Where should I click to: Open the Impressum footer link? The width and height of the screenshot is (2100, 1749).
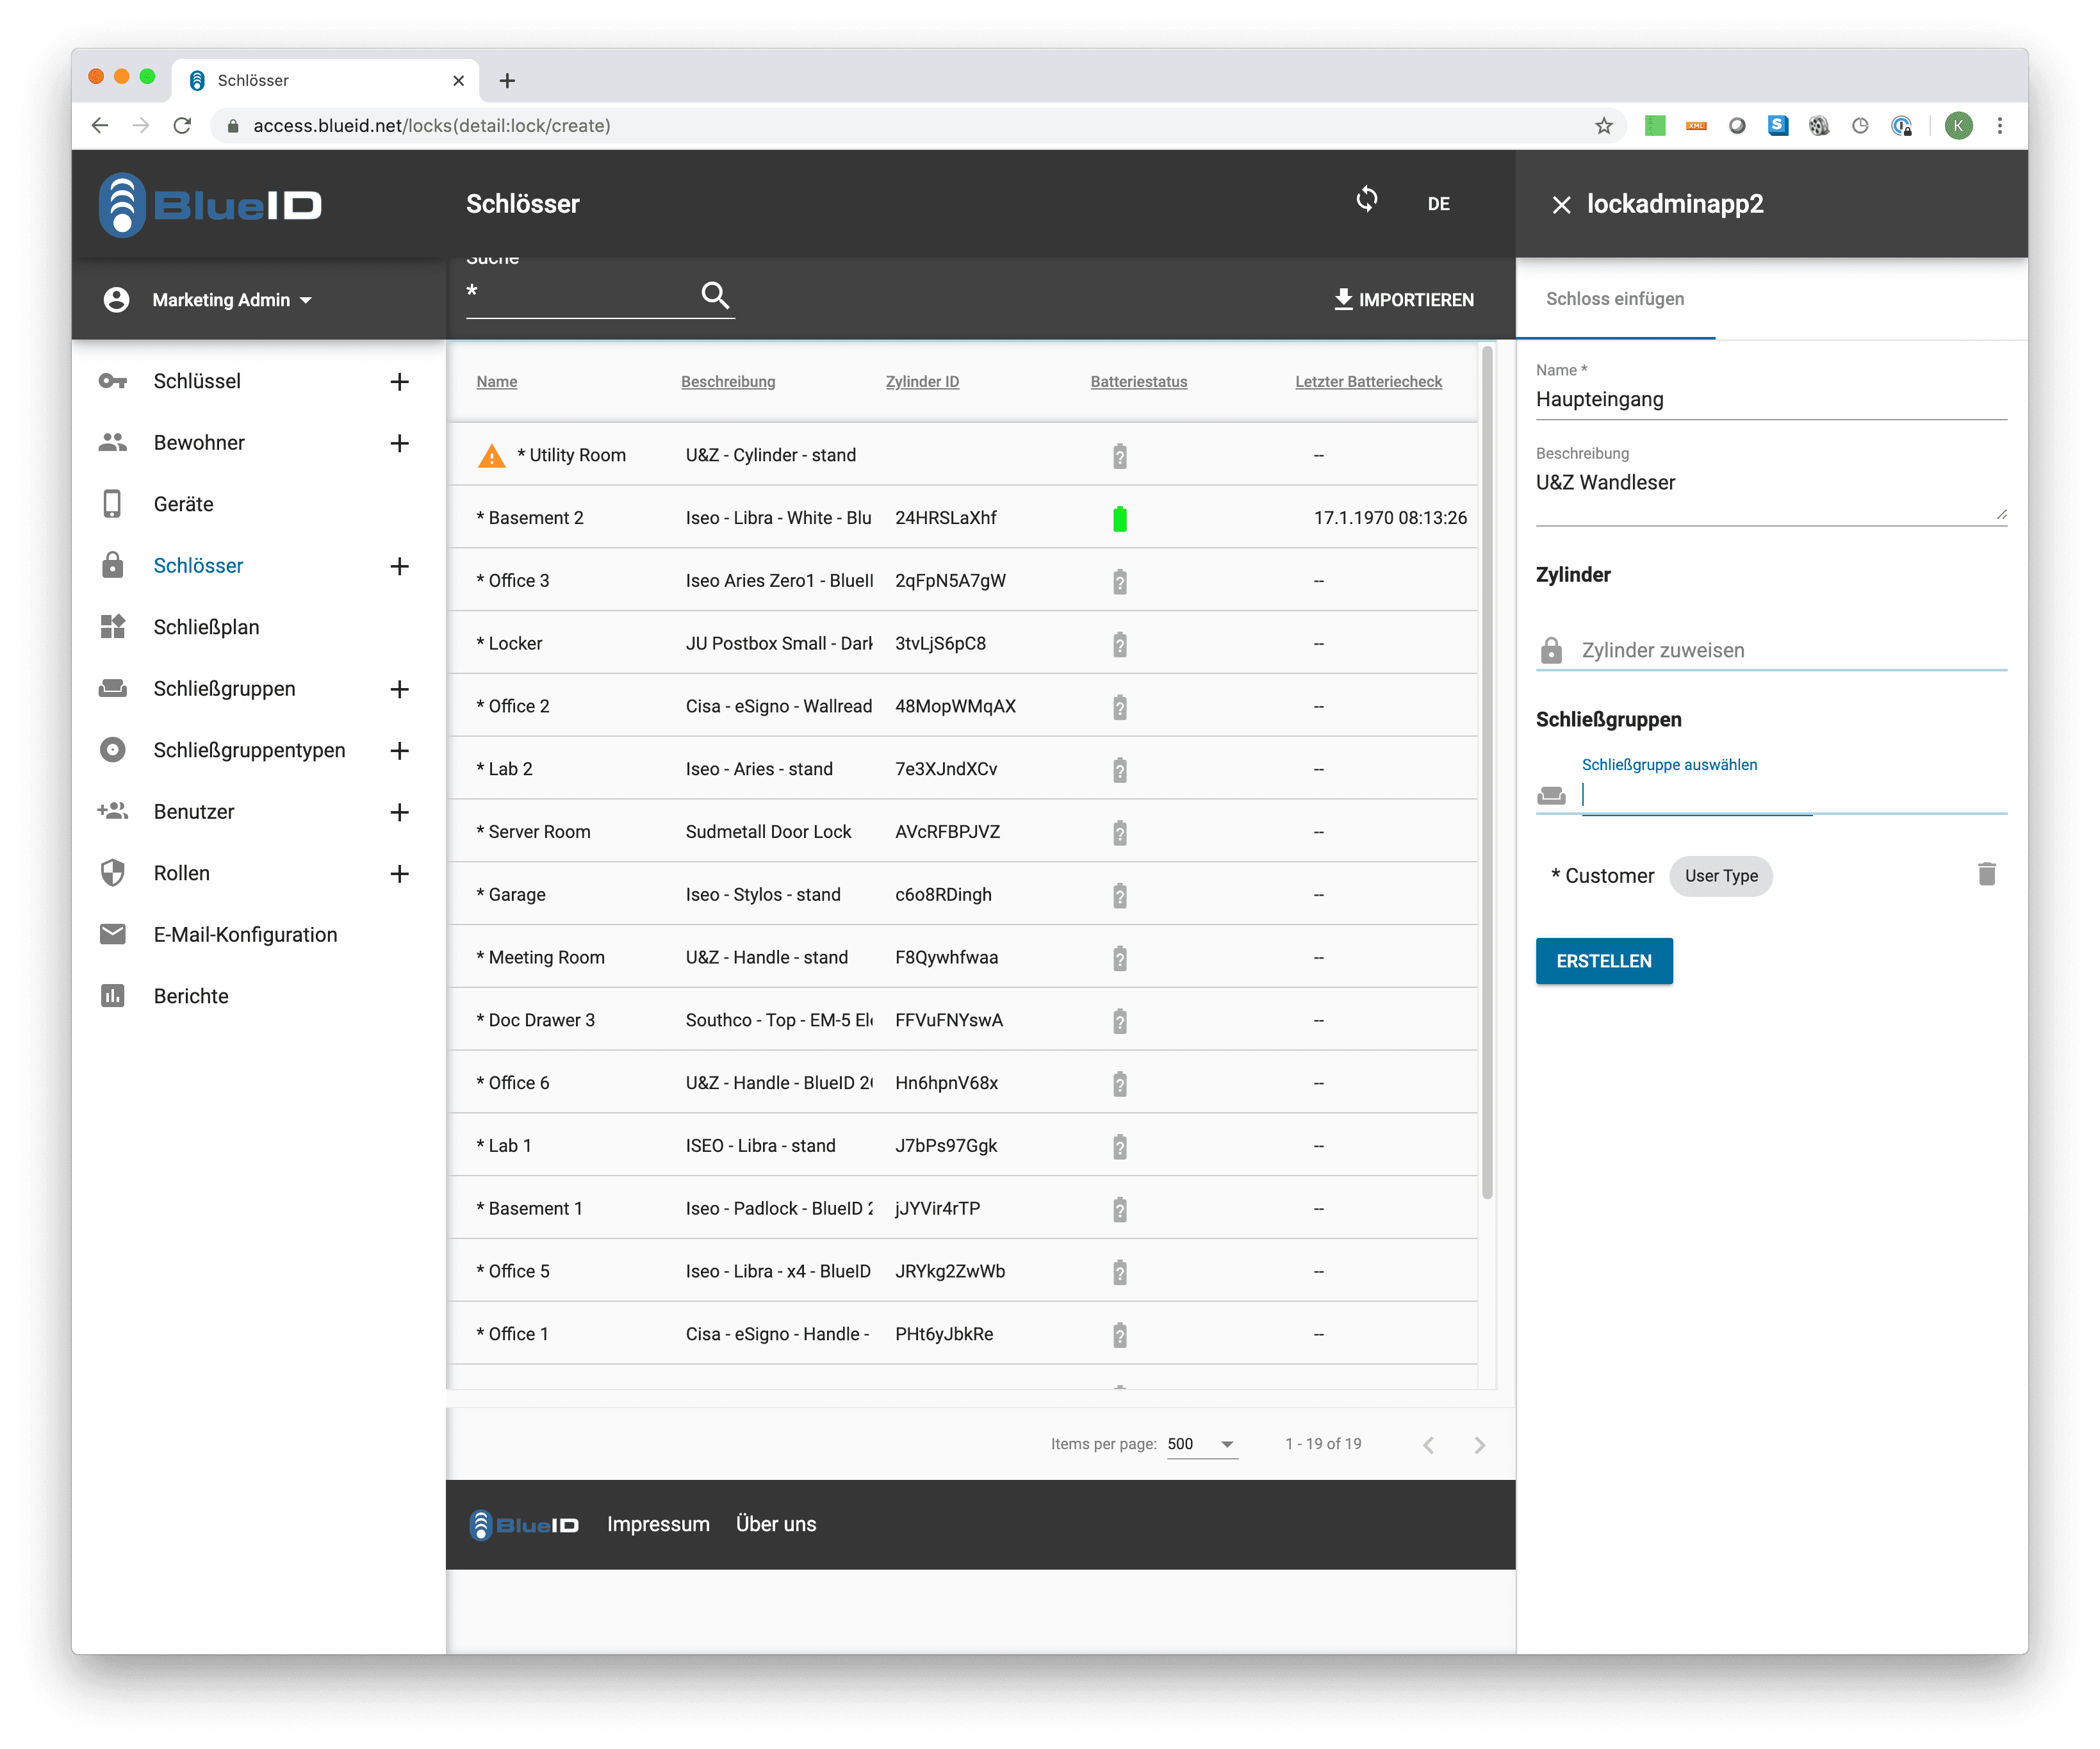[657, 1524]
